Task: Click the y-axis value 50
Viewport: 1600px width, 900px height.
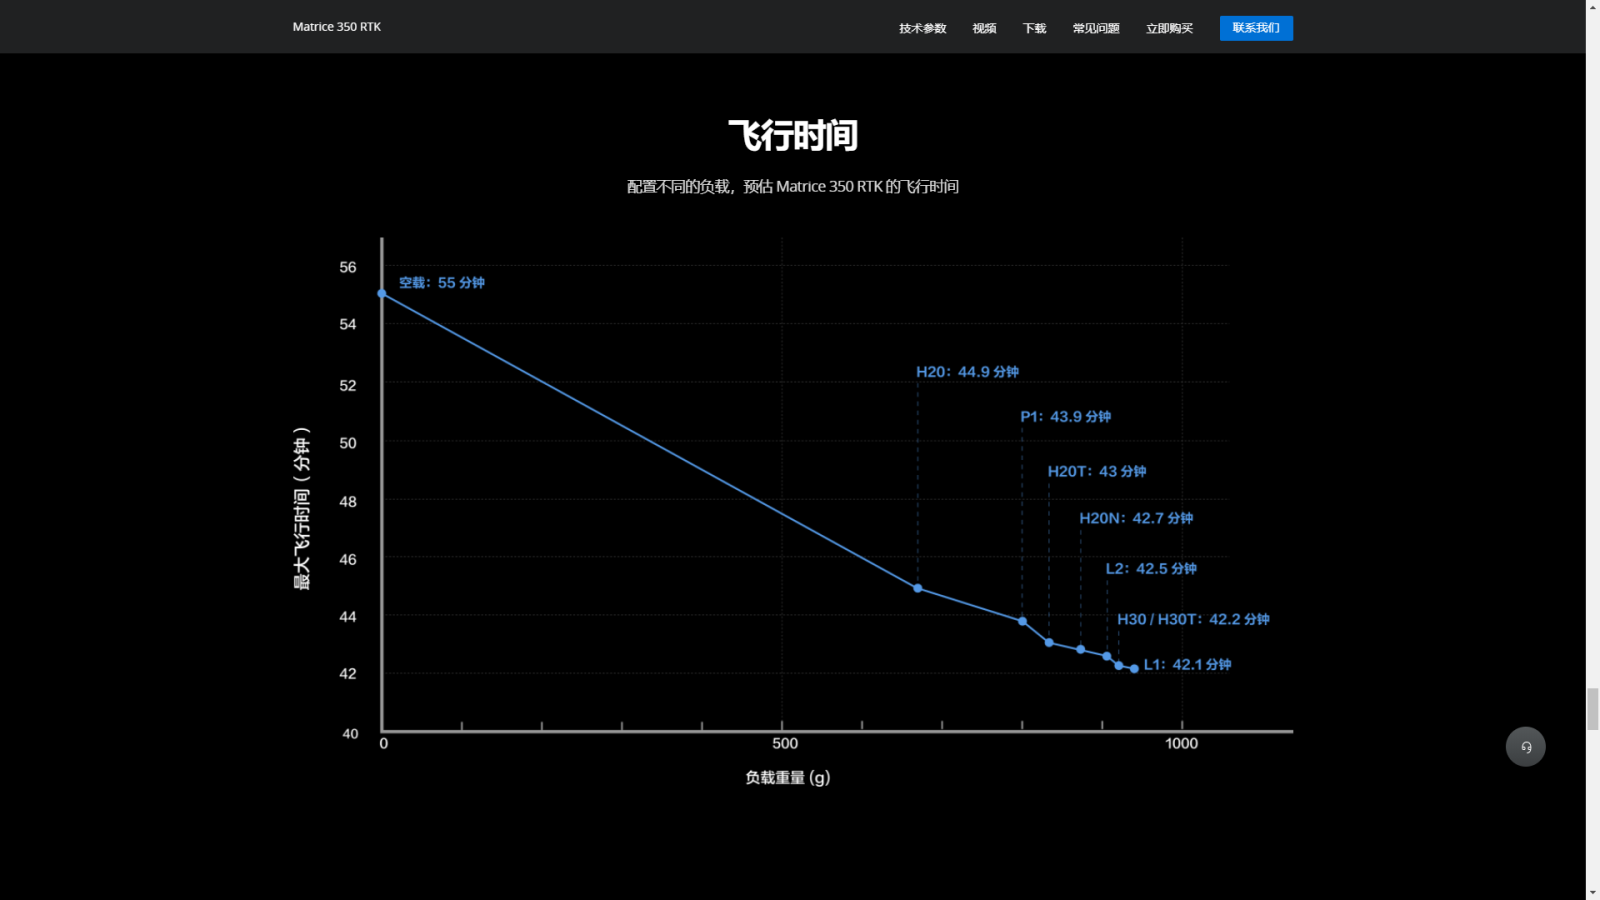Action: coord(348,443)
